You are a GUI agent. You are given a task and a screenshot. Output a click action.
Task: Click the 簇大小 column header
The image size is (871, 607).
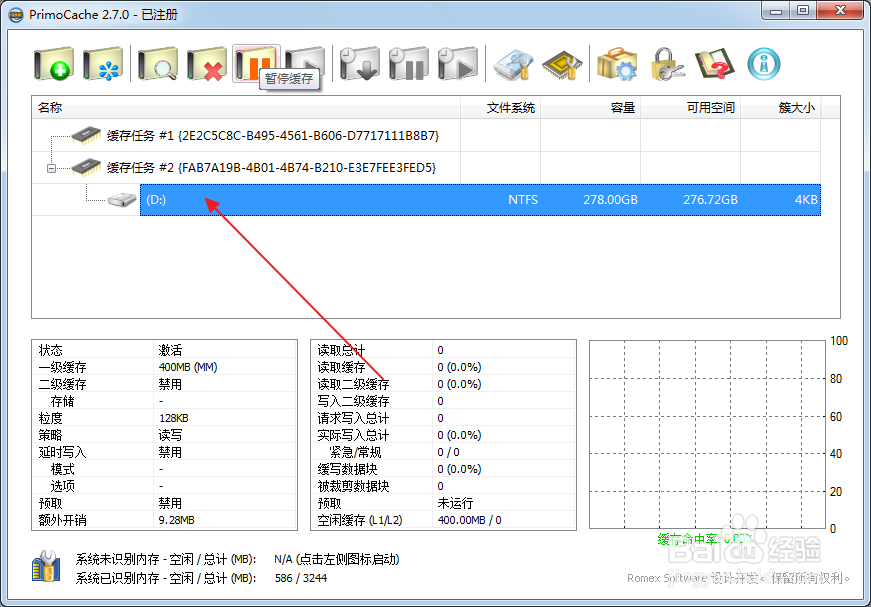781,108
